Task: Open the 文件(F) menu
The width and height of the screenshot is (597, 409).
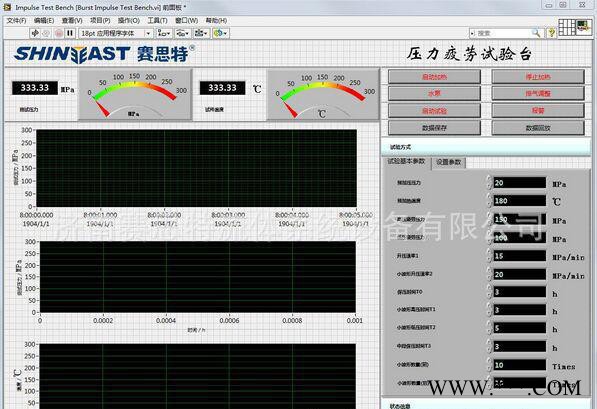Action: pyautogui.click(x=16, y=20)
